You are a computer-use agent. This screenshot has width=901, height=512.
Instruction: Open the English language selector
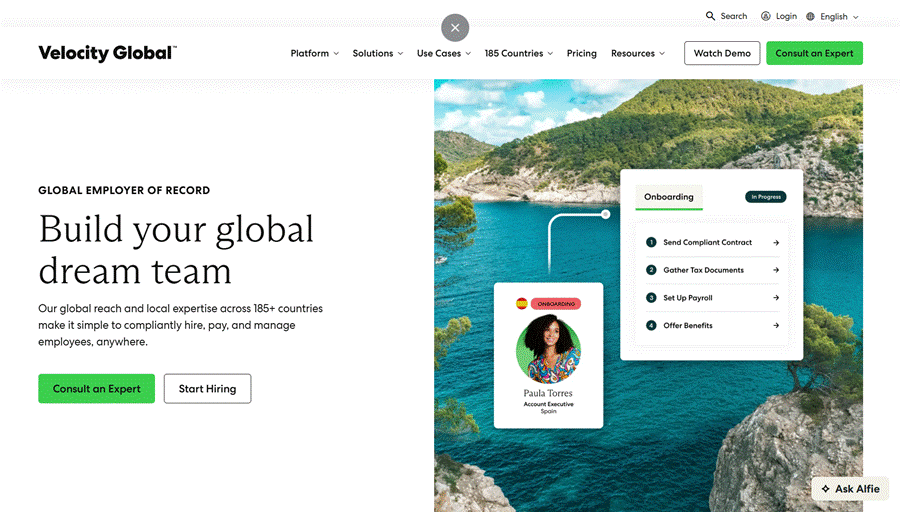pyautogui.click(x=838, y=17)
